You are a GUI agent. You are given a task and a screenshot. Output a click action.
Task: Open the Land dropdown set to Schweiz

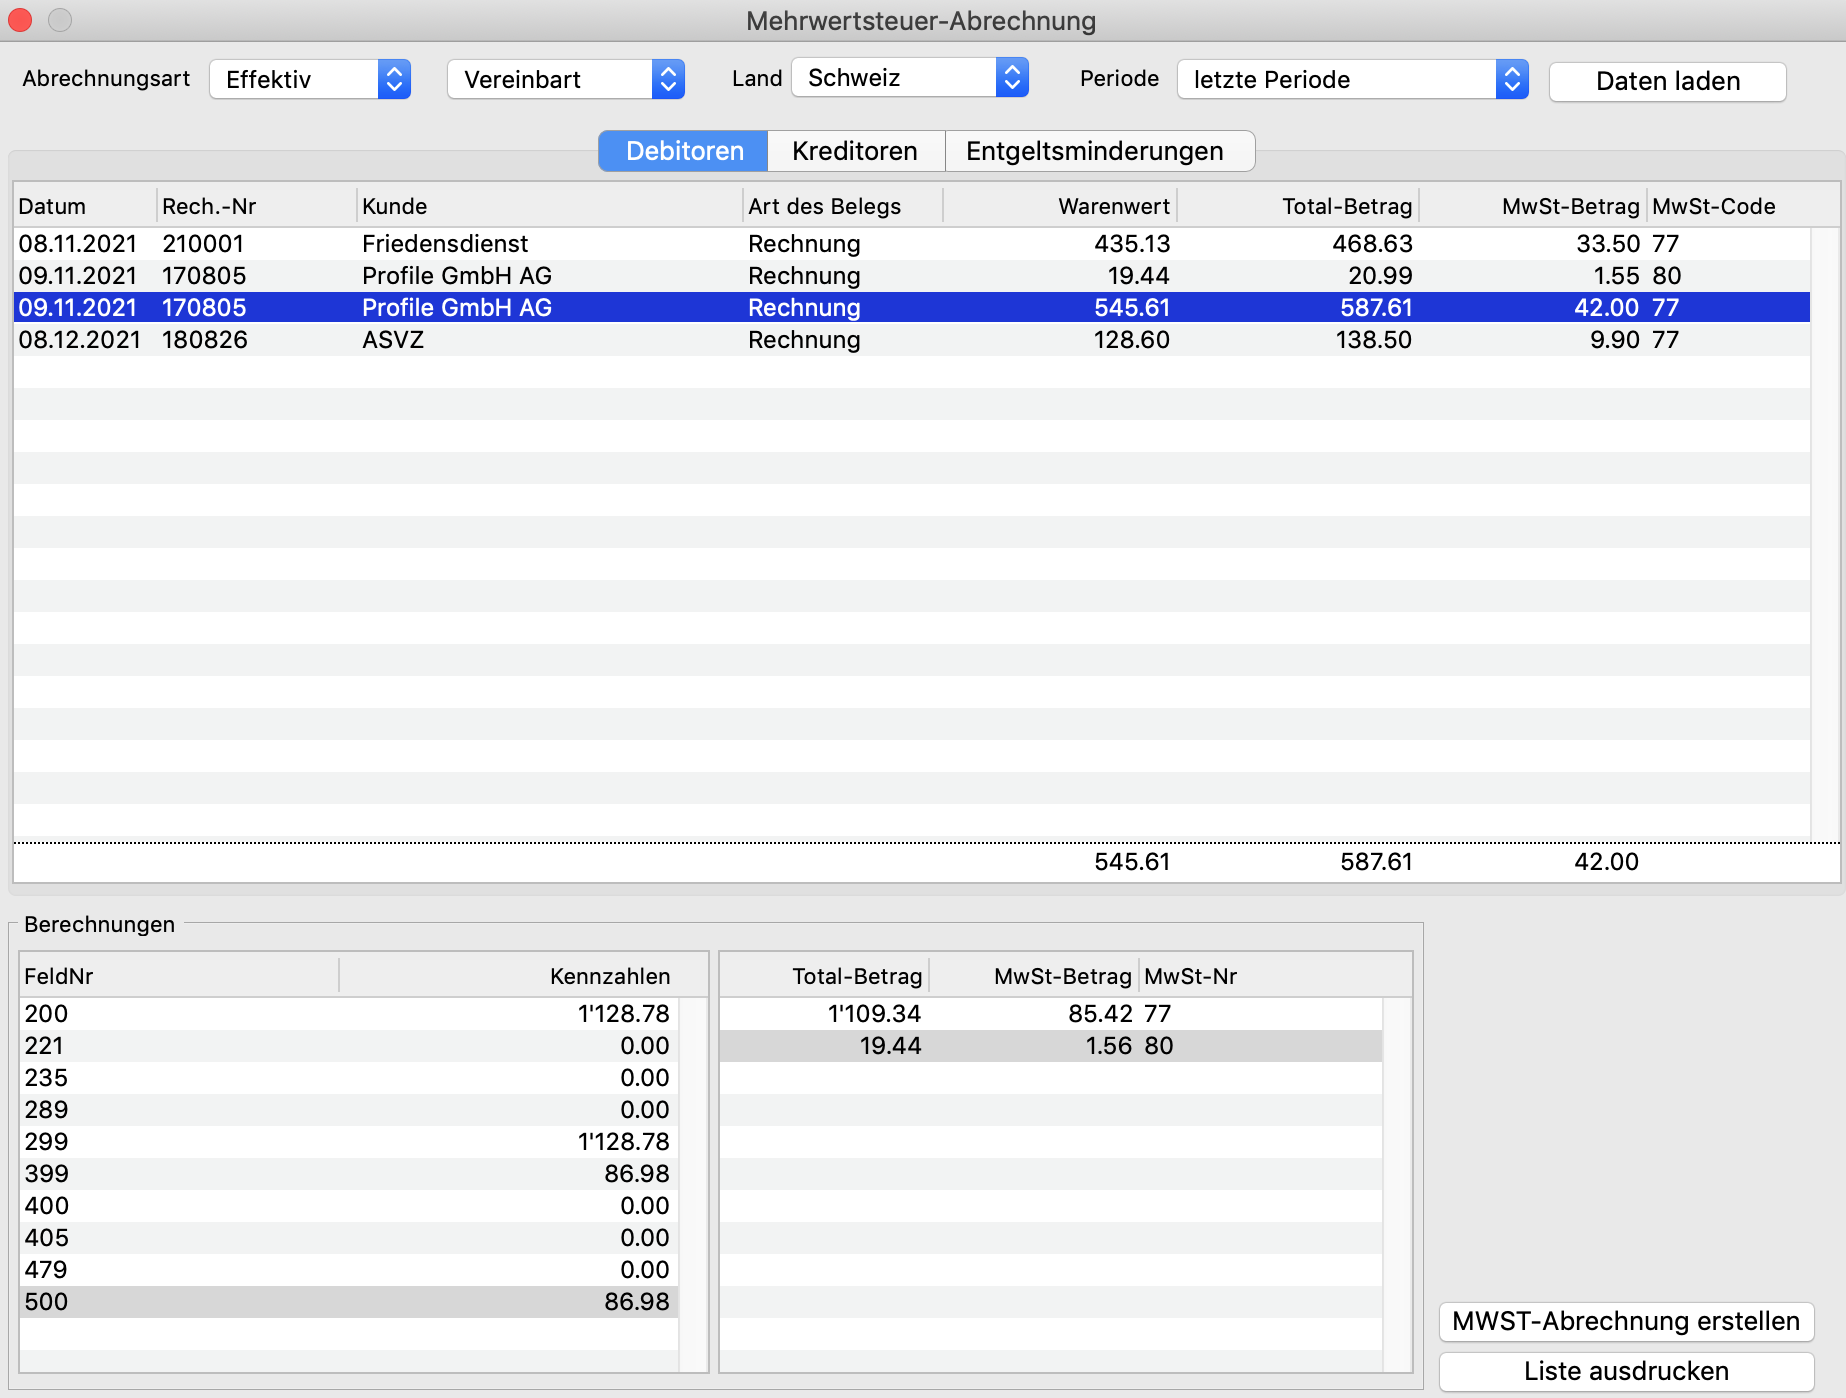(x=909, y=78)
